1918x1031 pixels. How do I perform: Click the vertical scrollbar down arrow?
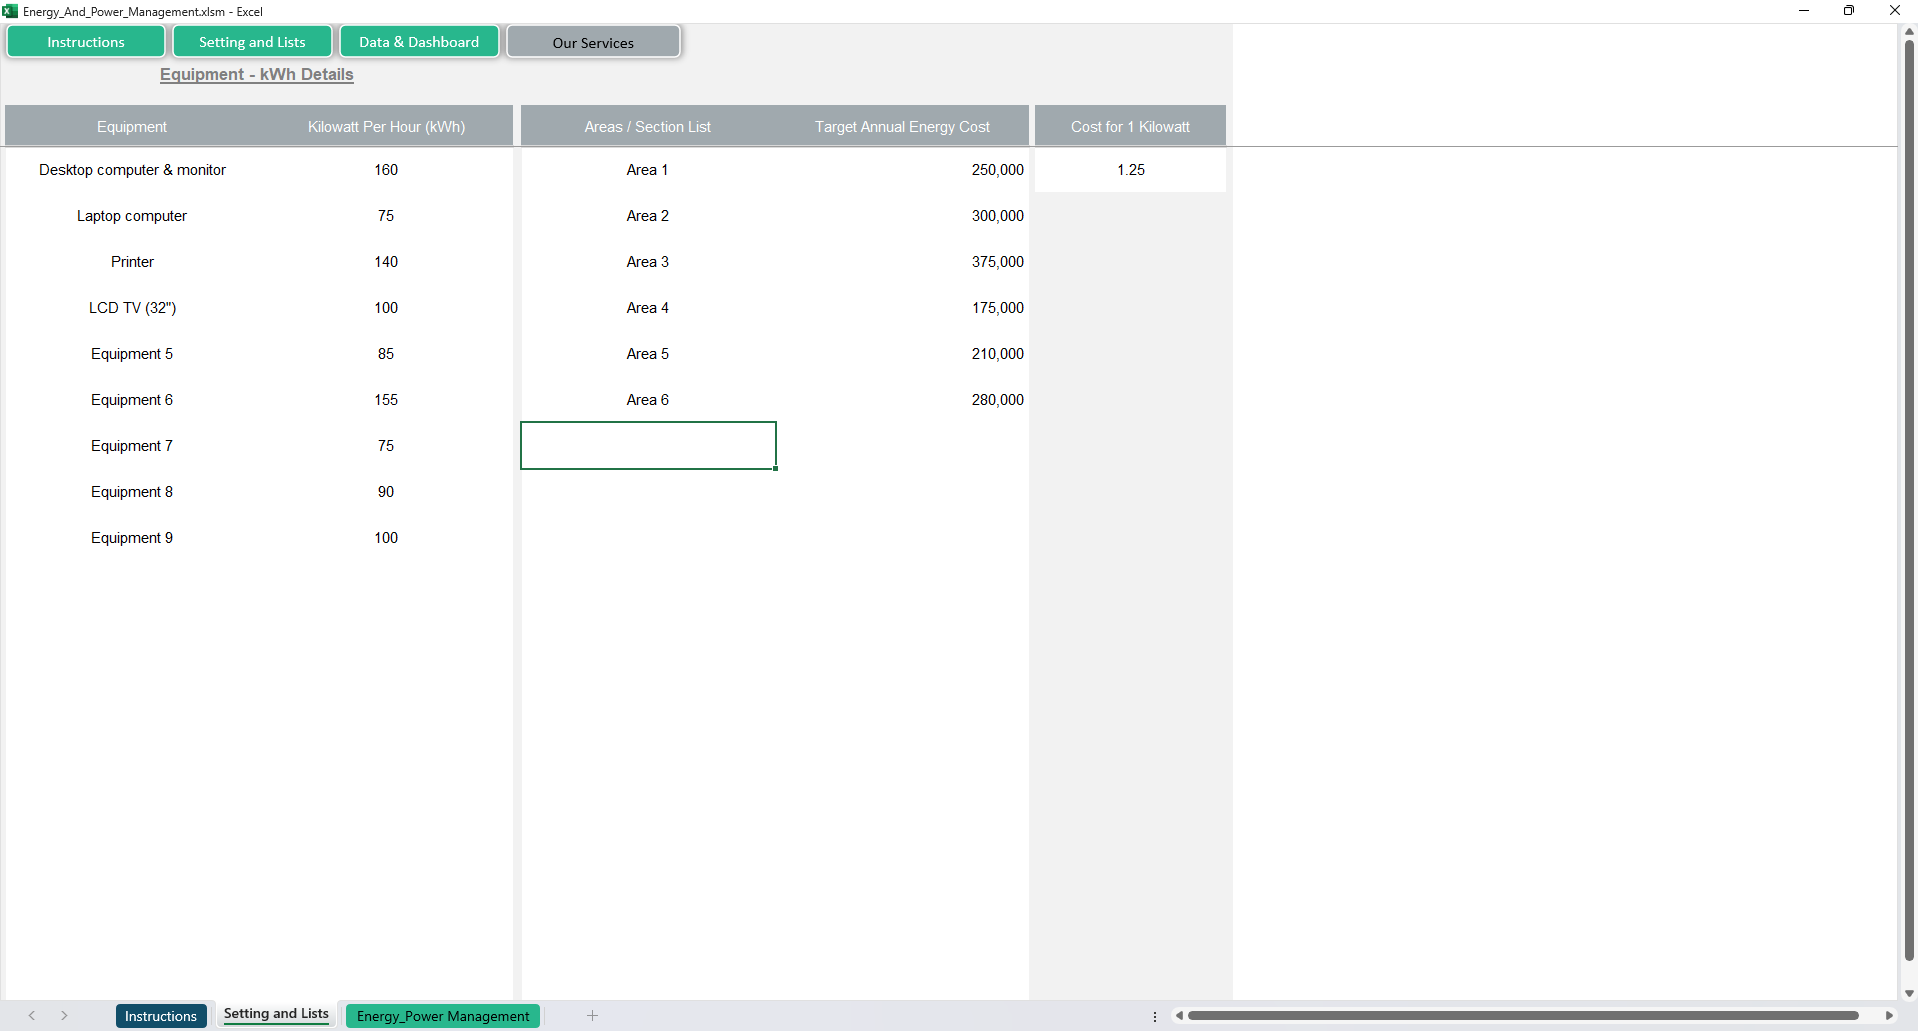pos(1909,993)
